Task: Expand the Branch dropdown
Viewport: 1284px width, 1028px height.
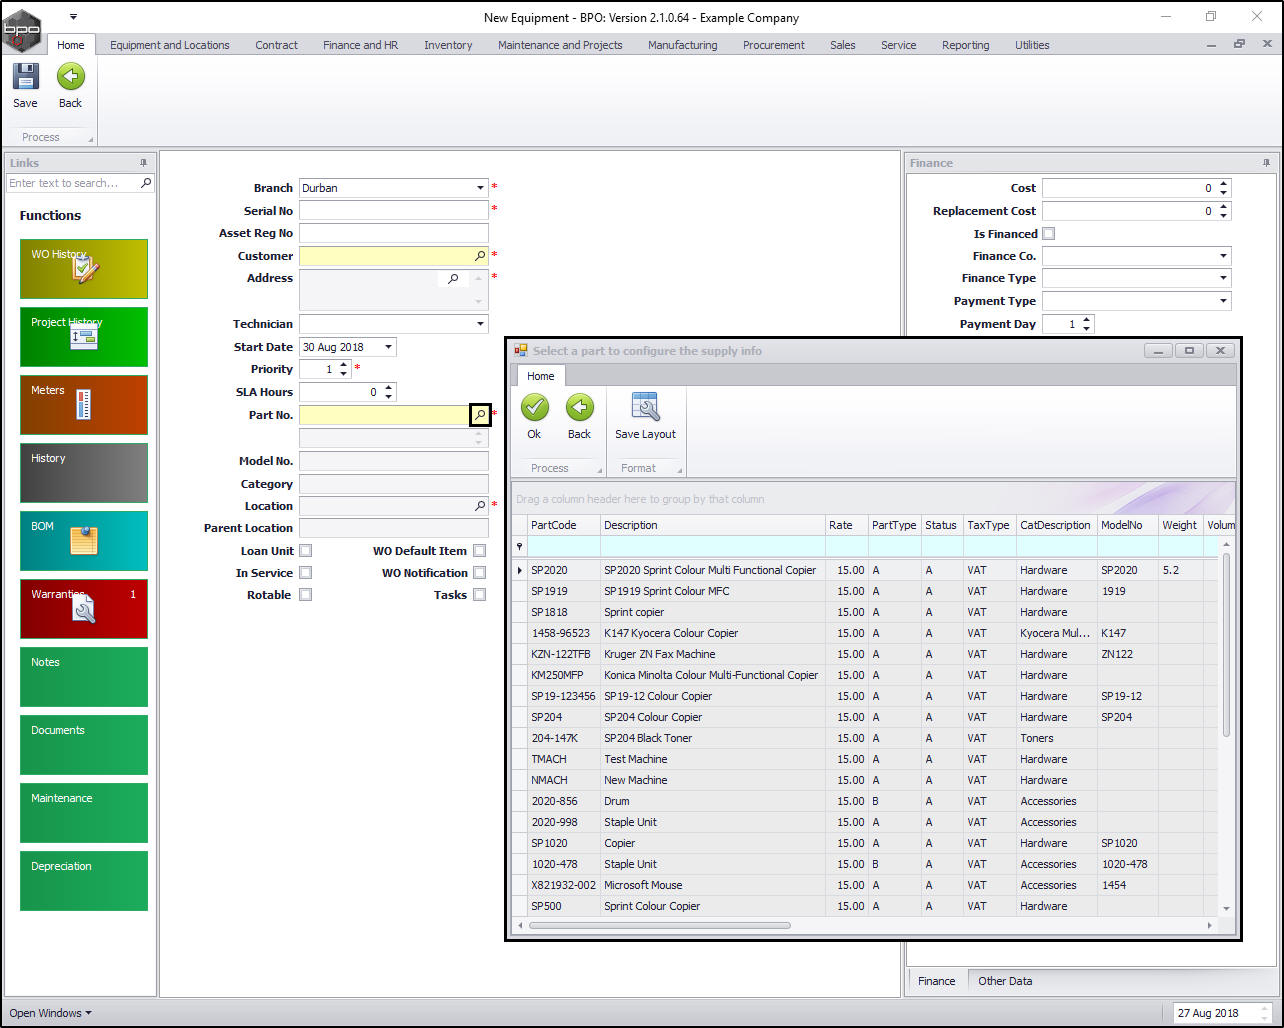Action: 480,188
